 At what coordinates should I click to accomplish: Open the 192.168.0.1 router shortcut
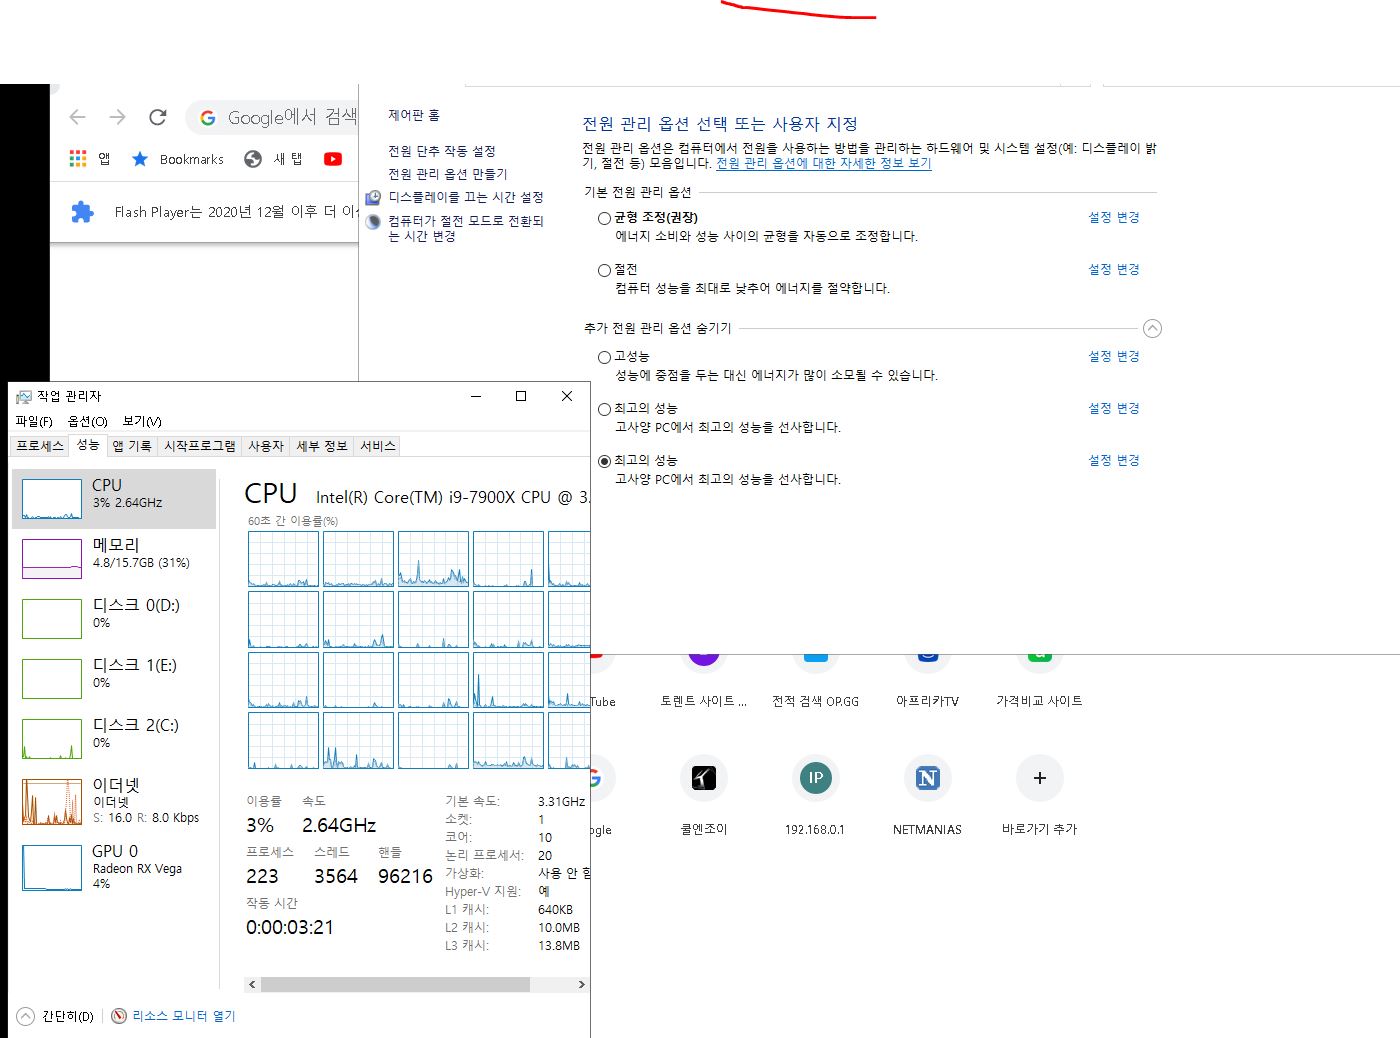tap(816, 778)
